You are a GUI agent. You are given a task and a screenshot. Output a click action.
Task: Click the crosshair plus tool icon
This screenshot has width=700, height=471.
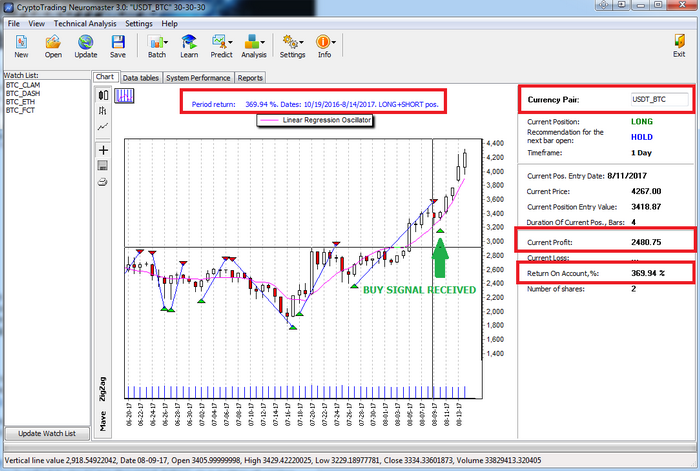click(103, 150)
